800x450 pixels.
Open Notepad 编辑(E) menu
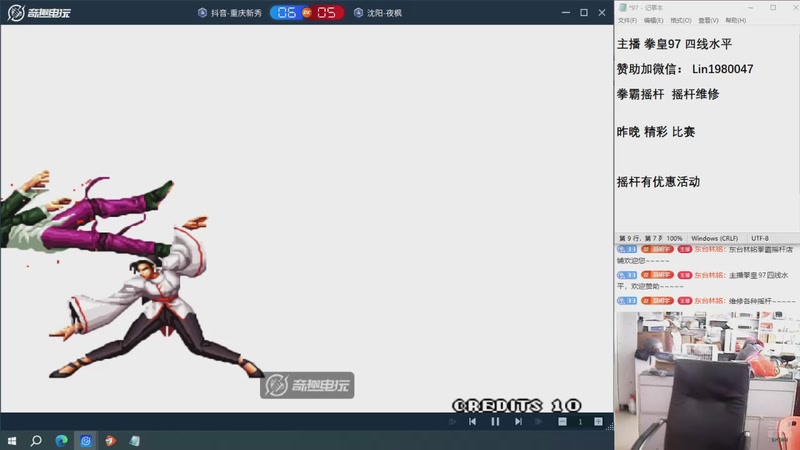coord(654,20)
